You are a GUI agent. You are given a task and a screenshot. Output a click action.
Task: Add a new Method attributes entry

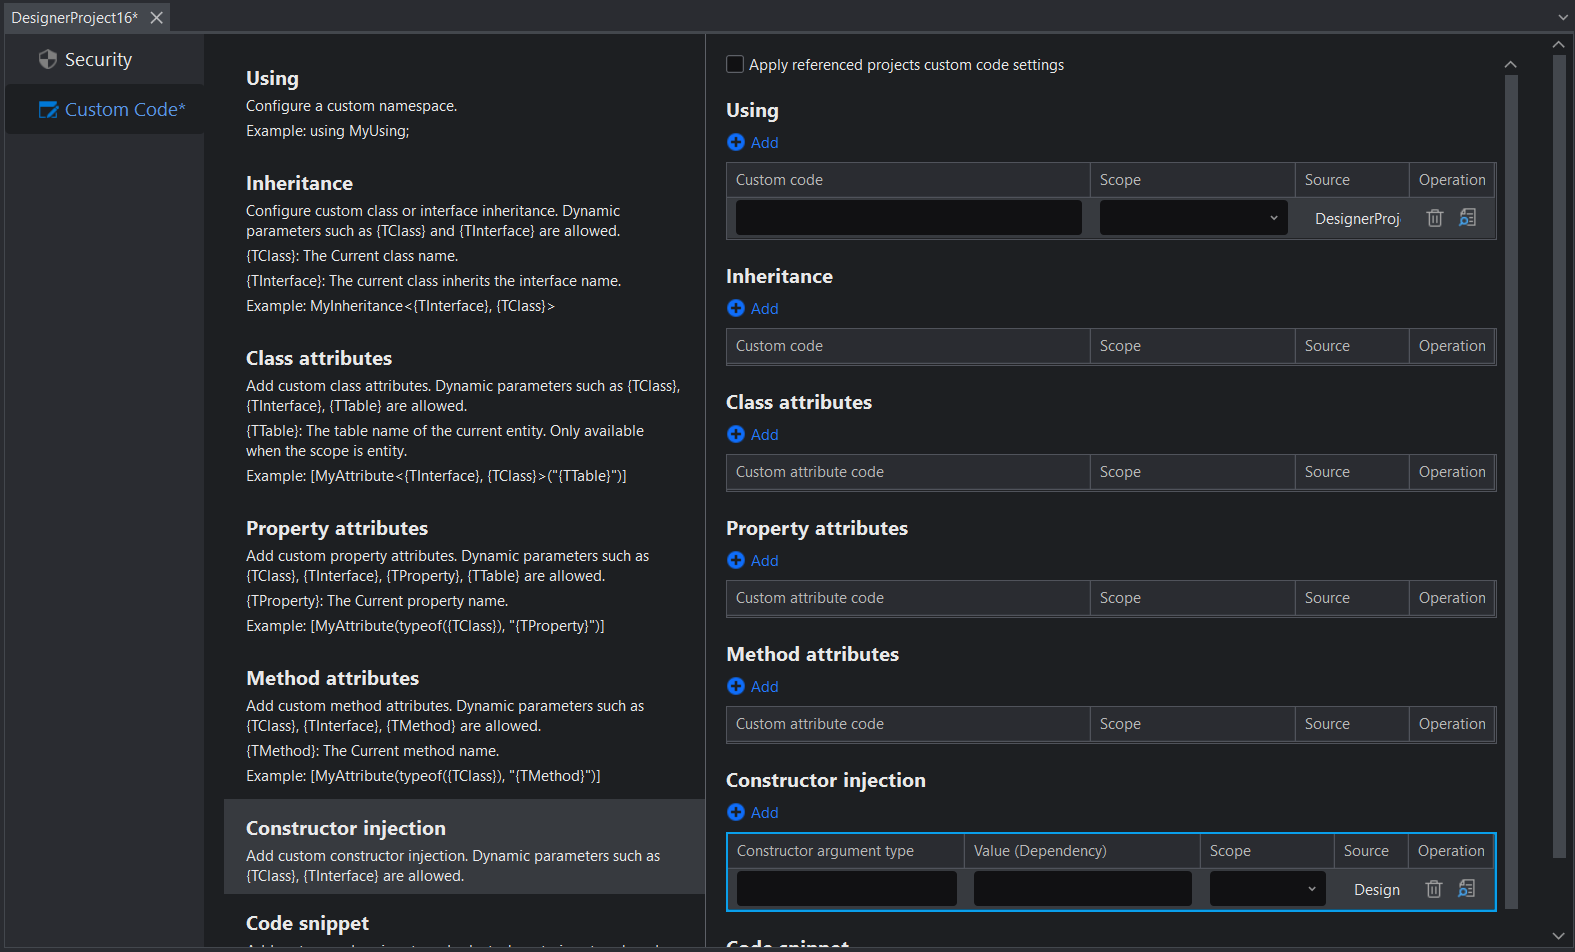pyautogui.click(x=752, y=686)
